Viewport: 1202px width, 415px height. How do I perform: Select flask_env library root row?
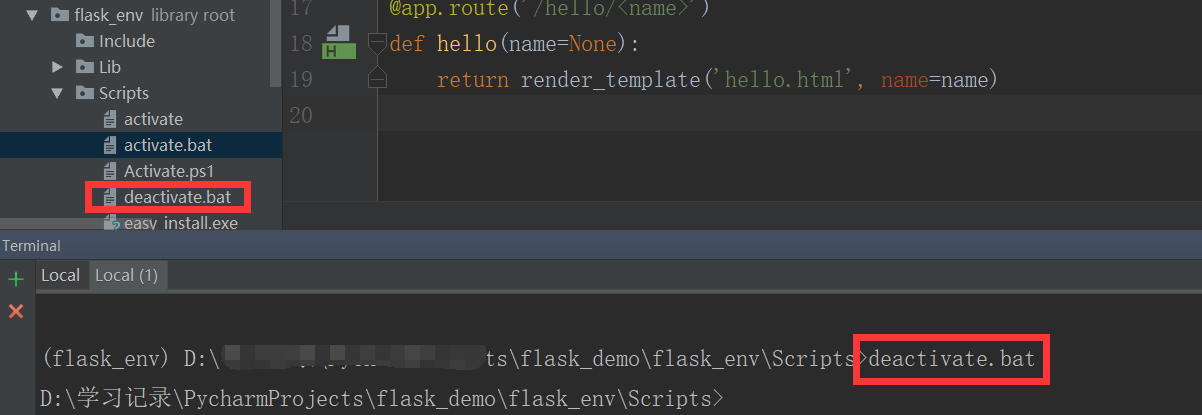pyautogui.click(x=135, y=15)
